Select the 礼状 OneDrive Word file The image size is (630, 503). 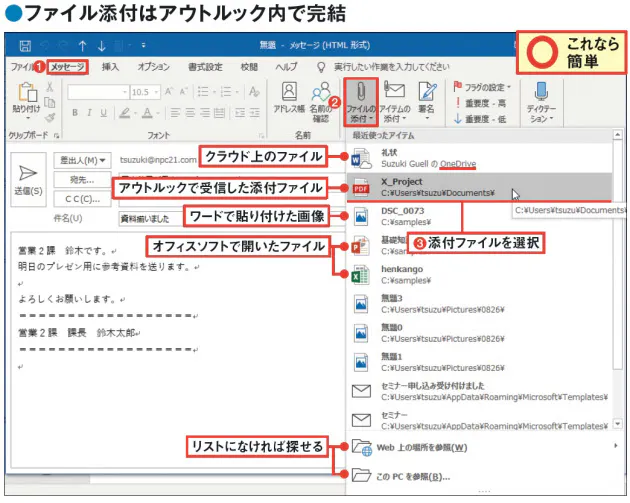point(479,158)
